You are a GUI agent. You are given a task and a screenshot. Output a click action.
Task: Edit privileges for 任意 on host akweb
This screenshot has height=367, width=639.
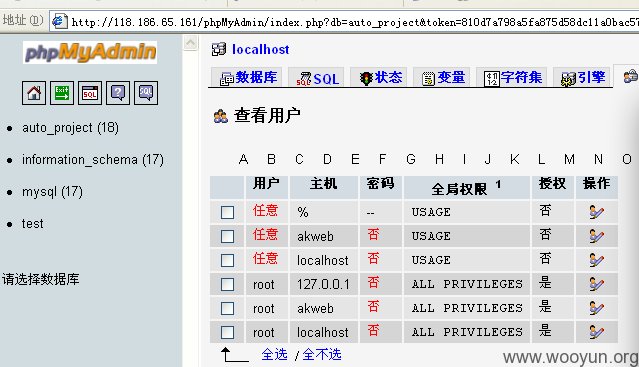pos(596,236)
